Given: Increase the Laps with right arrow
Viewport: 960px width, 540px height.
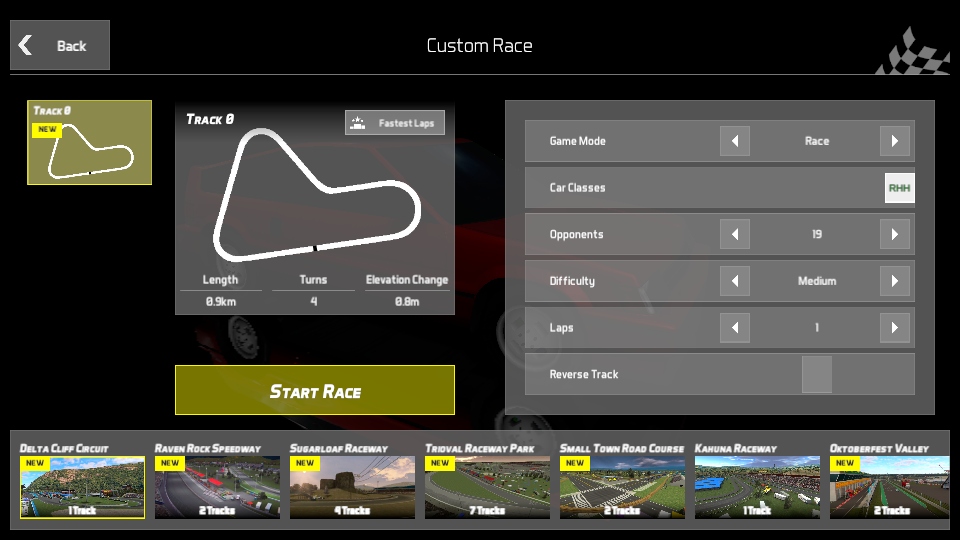Looking at the screenshot, I should (895, 328).
